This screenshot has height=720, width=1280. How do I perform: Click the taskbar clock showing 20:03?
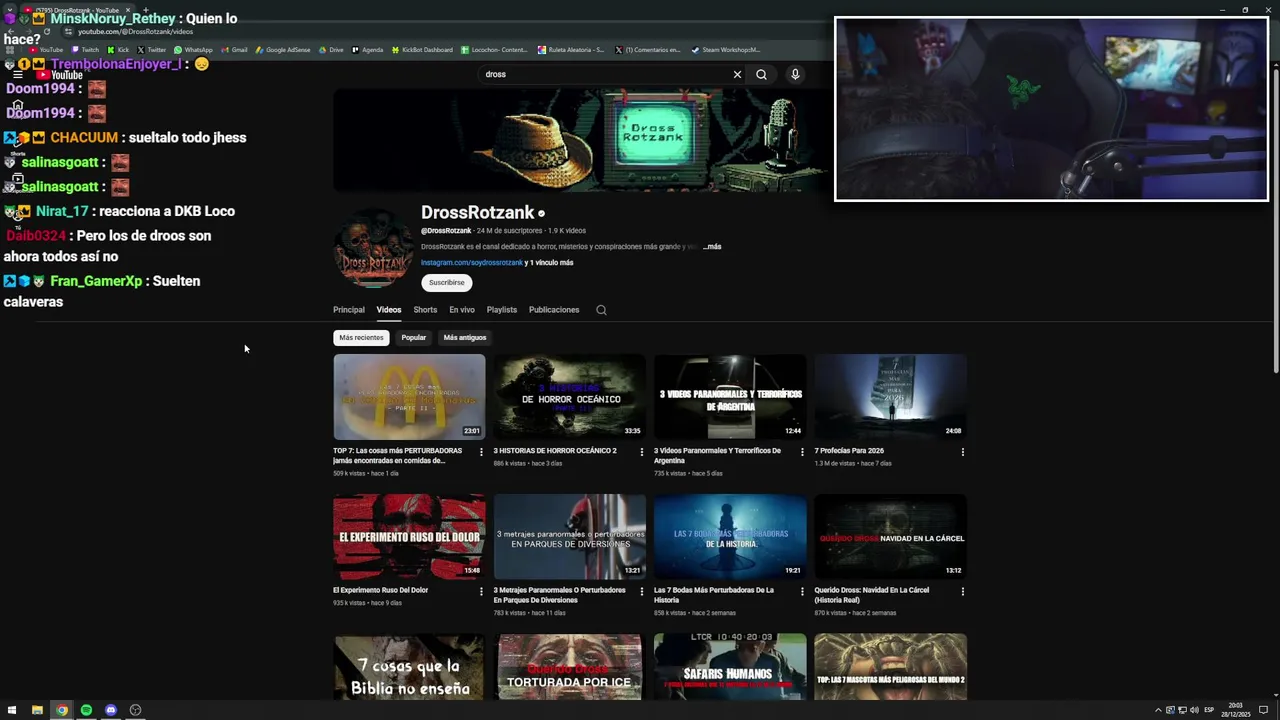point(1235,710)
